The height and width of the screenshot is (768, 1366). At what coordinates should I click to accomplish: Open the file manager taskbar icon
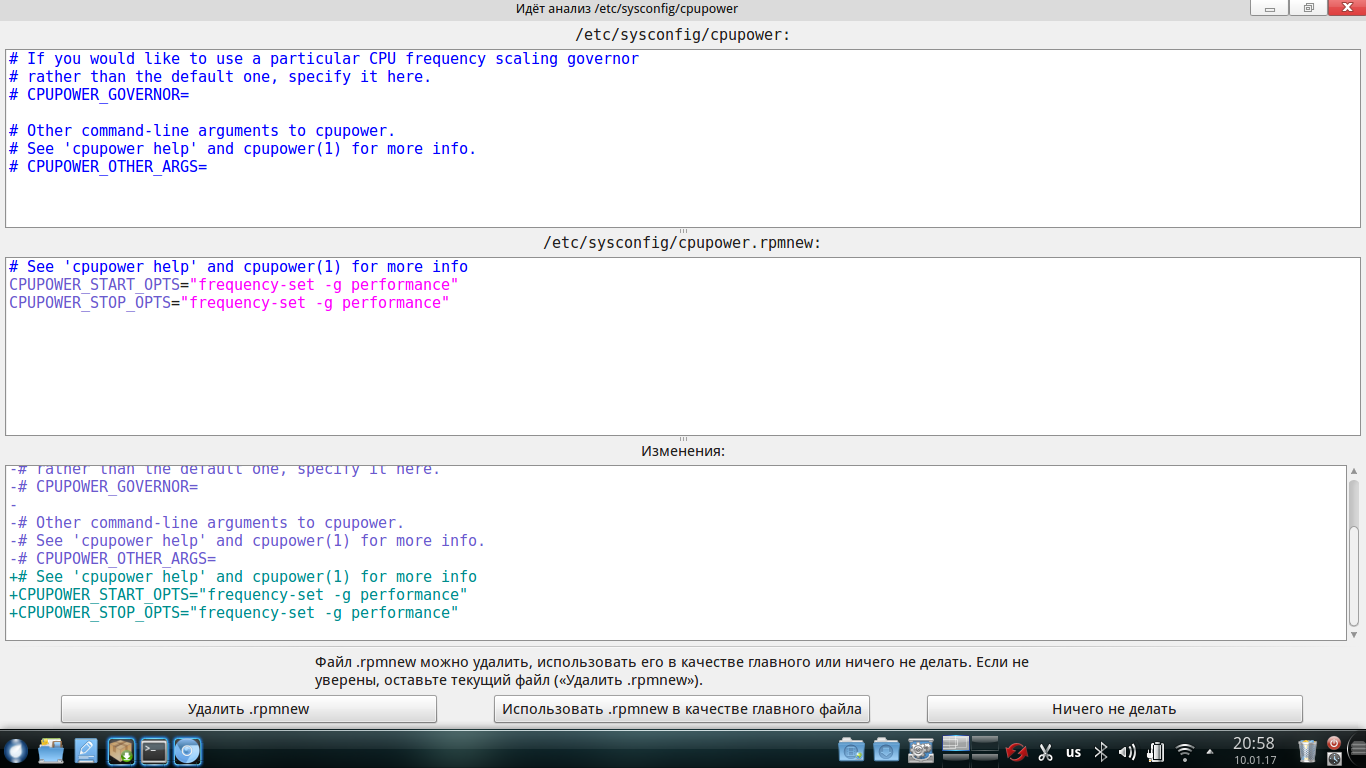tap(51, 750)
